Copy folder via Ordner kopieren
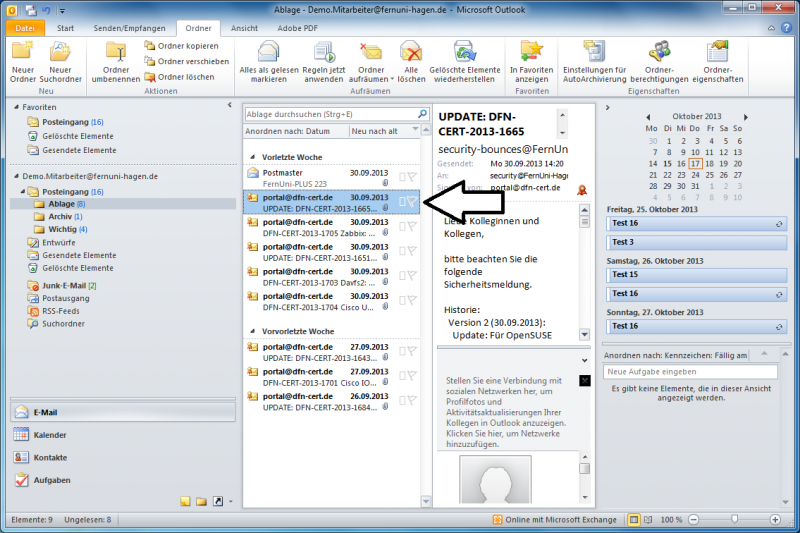Viewport: 800px width, 533px height. tap(182, 46)
